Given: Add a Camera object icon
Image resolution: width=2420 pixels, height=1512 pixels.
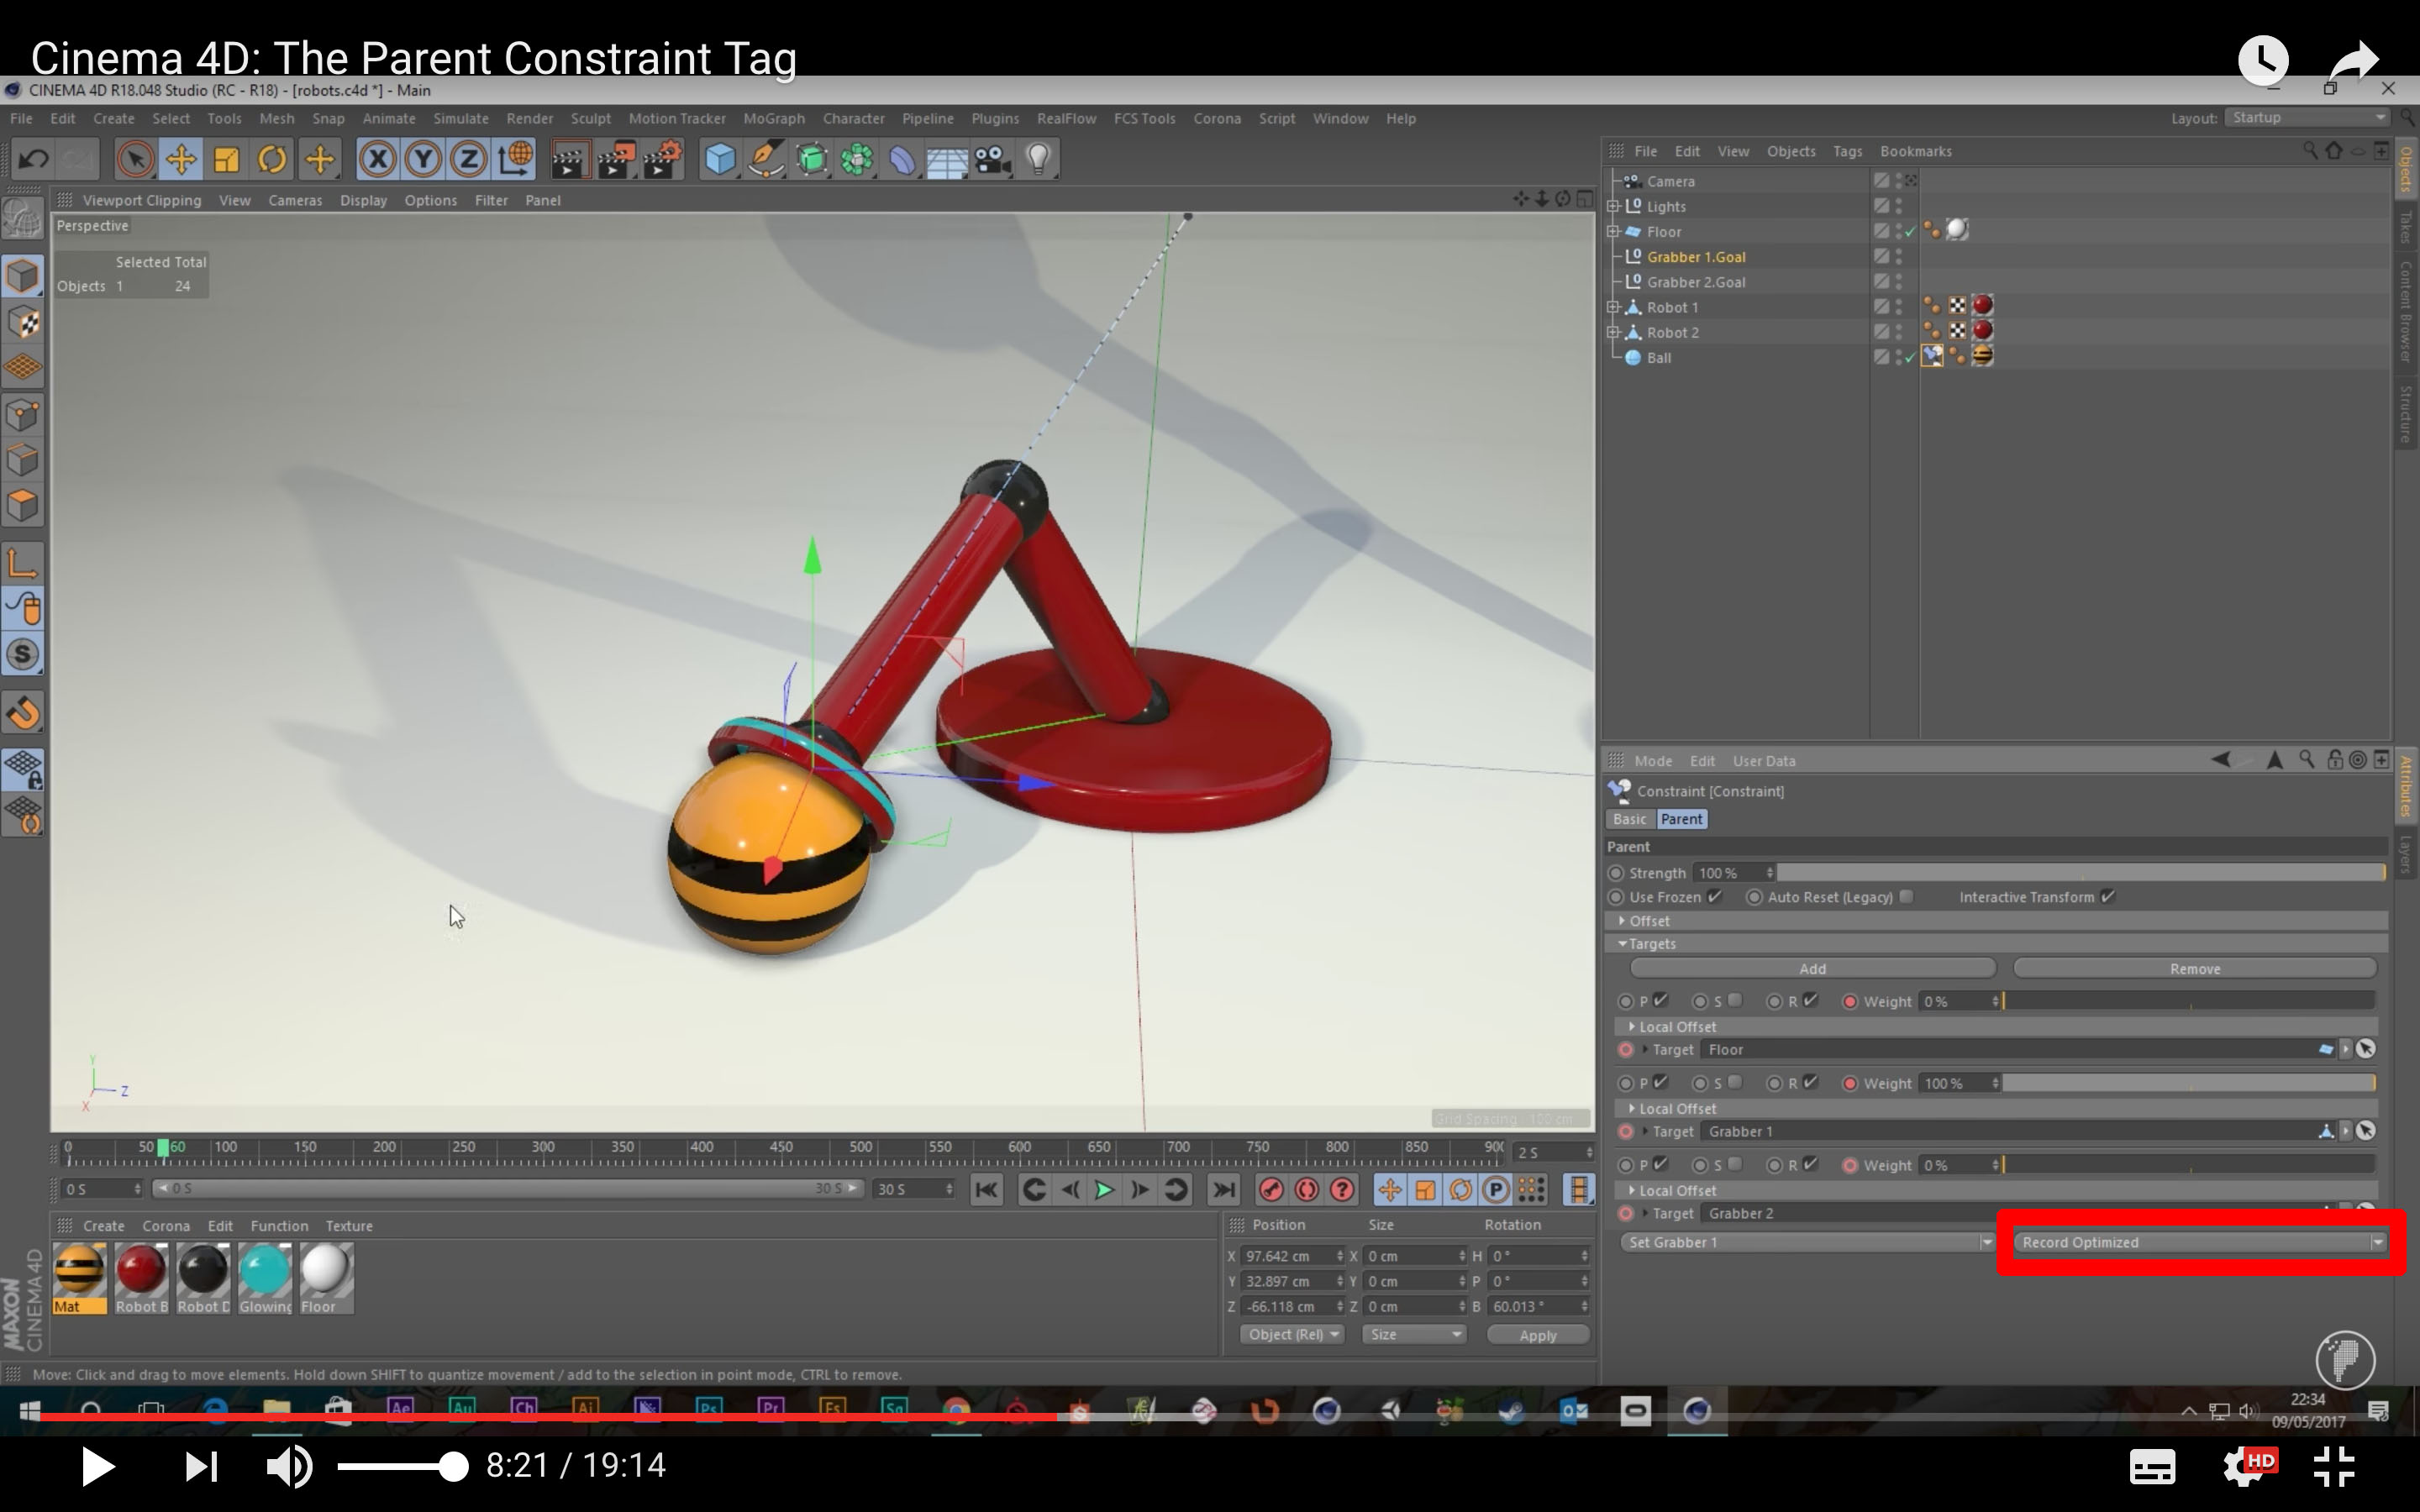Looking at the screenshot, I should pos(993,159).
